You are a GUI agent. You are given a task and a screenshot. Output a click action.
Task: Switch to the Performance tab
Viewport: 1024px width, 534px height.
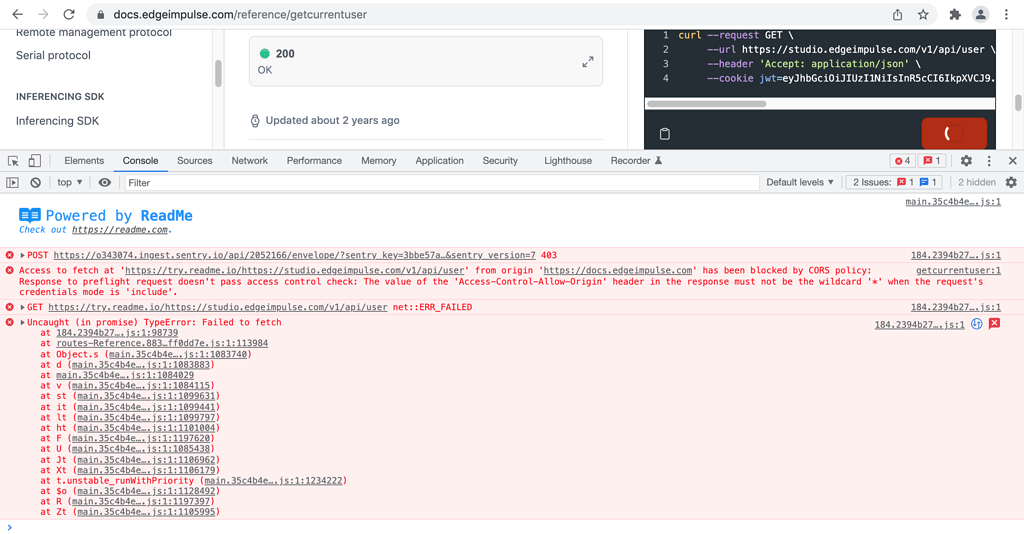[314, 161]
